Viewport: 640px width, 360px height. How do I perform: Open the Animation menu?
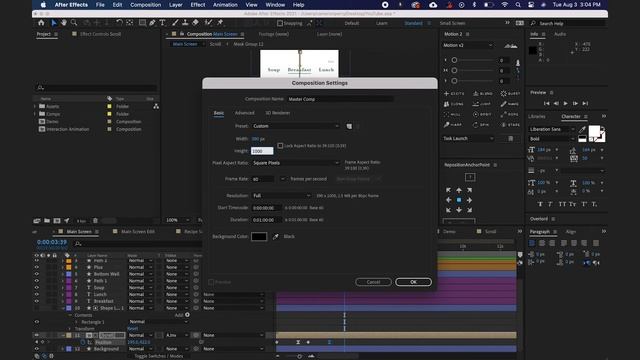225,5
